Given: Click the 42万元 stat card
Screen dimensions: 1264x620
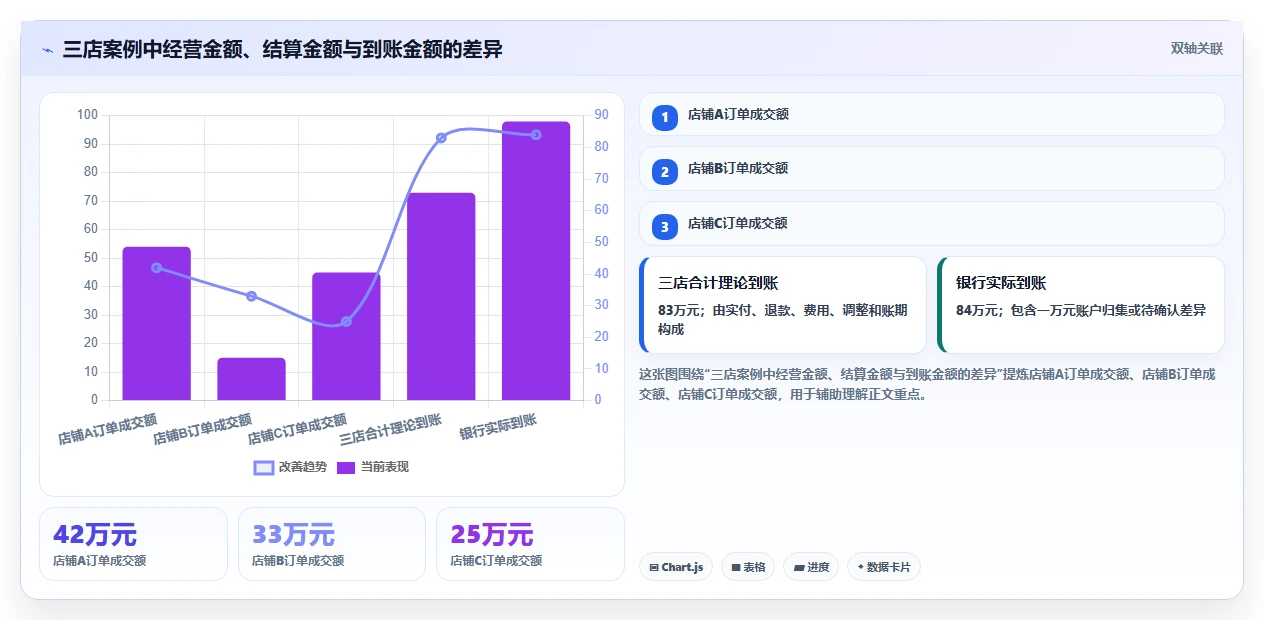Looking at the screenshot, I should (133, 544).
